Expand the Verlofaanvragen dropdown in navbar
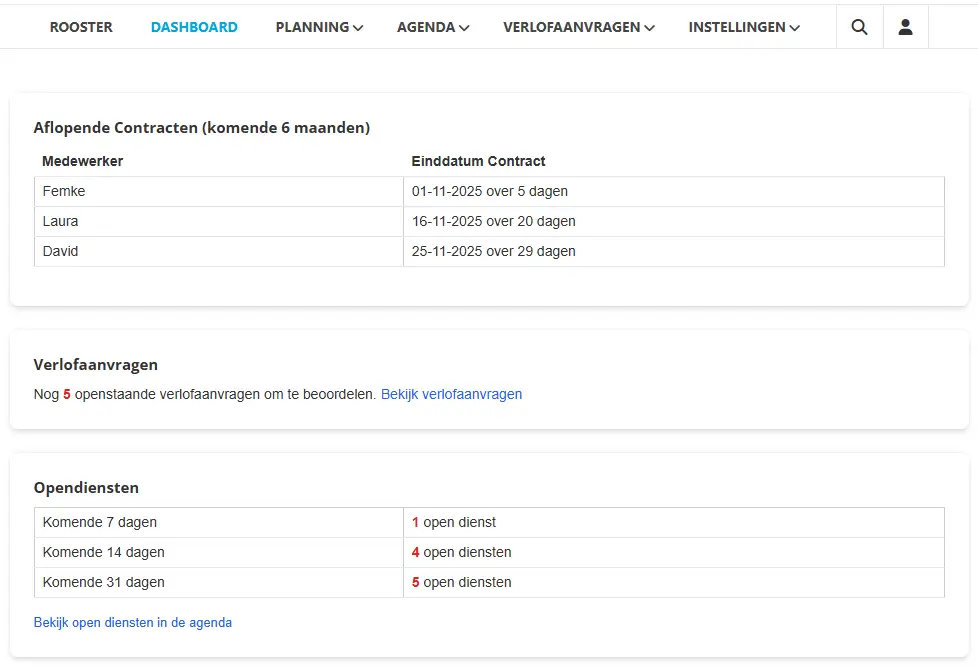The image size is (978, 667). click(578, 27)
